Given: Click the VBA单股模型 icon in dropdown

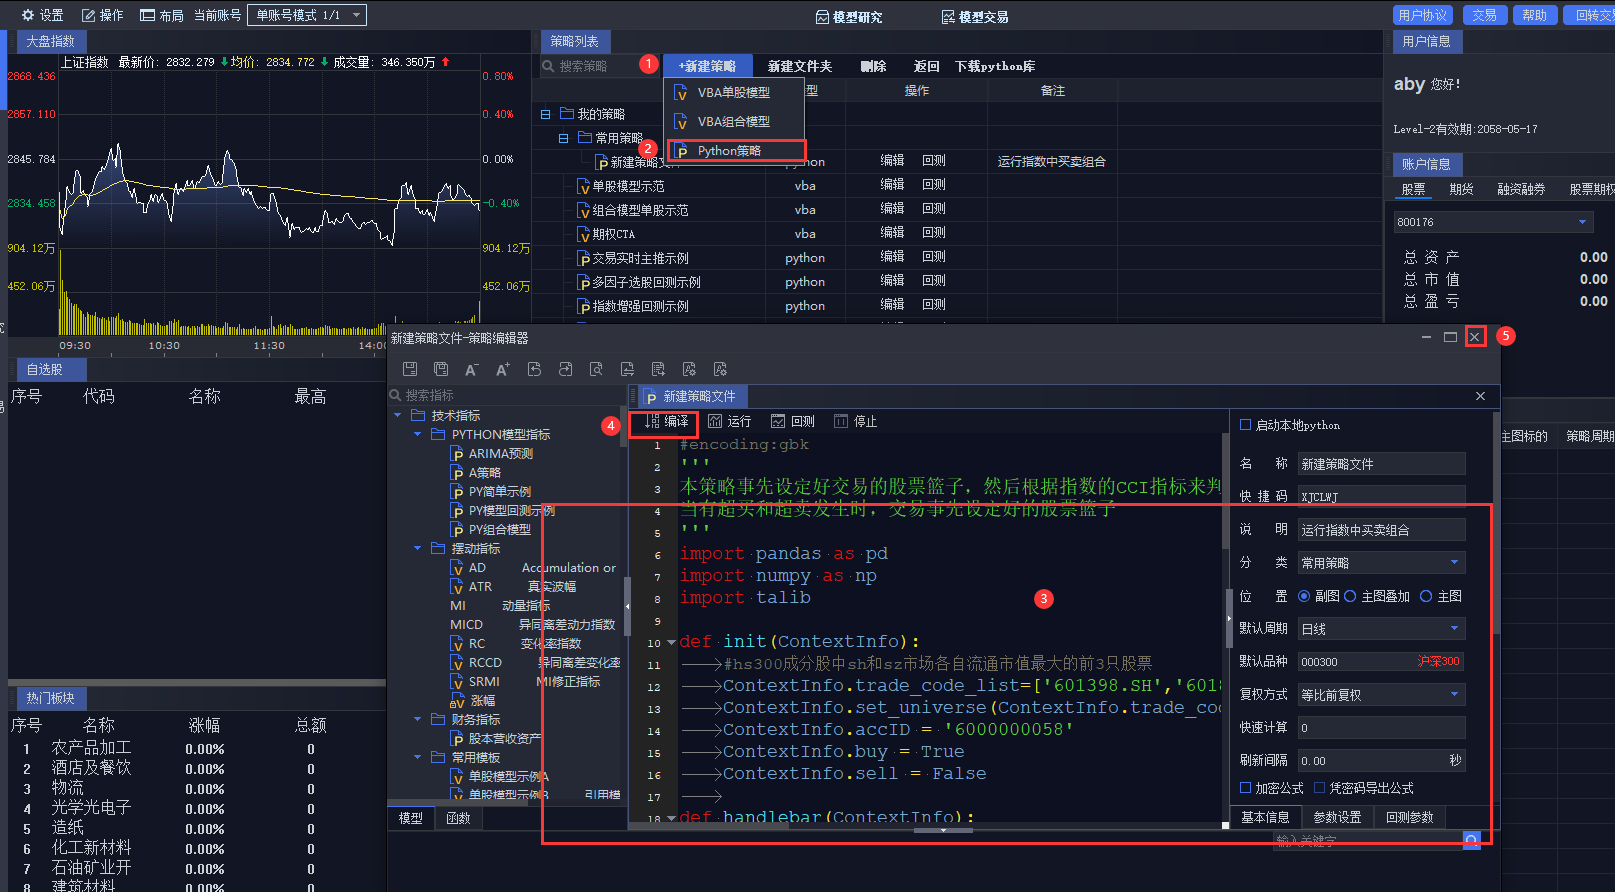Looking at the screenshot, I should click(680, 92).
